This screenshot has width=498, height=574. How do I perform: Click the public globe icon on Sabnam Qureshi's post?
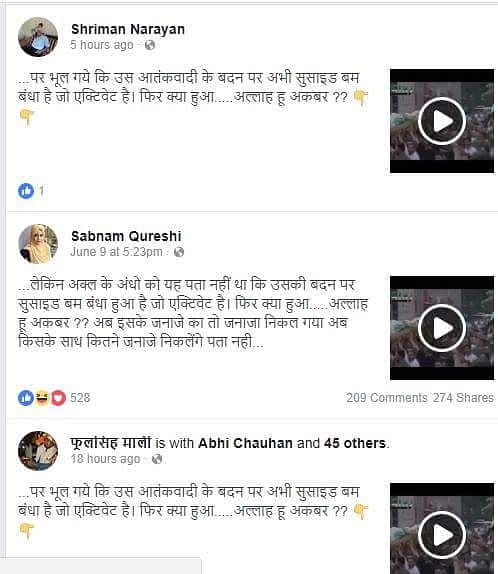coord(179,252)
